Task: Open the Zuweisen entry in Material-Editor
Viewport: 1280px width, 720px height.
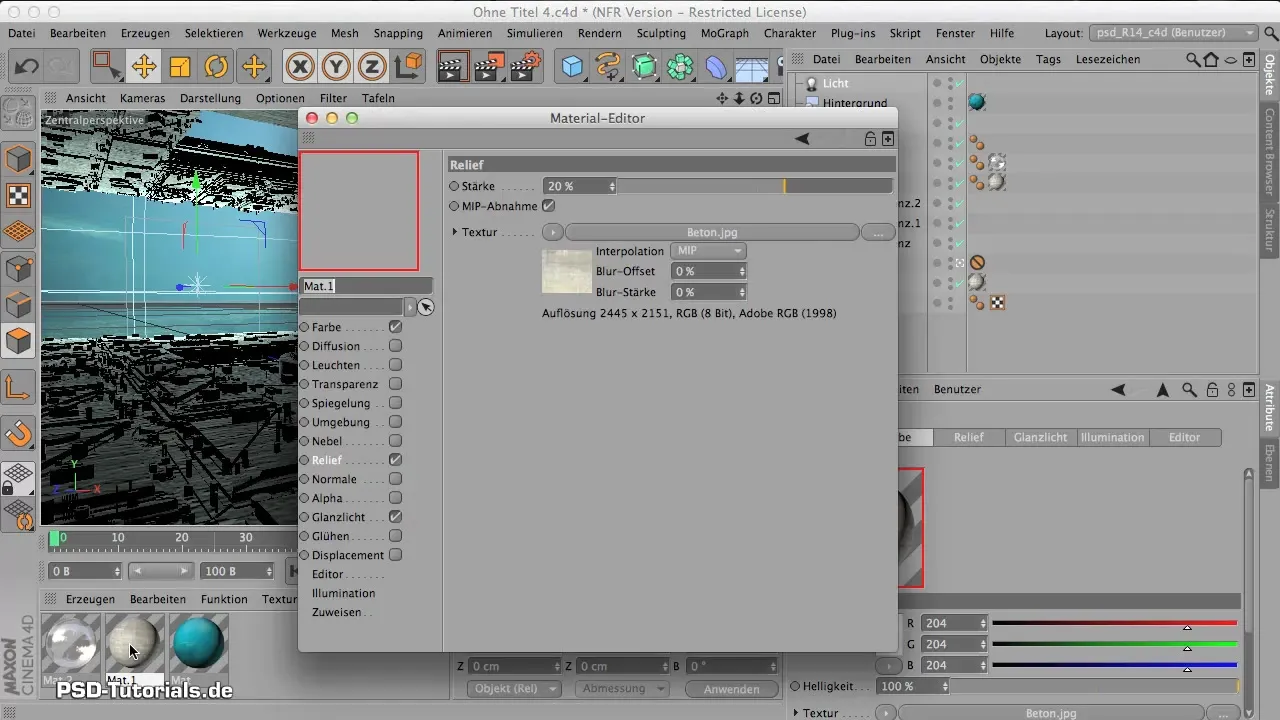Action: (x=336, y=612)
